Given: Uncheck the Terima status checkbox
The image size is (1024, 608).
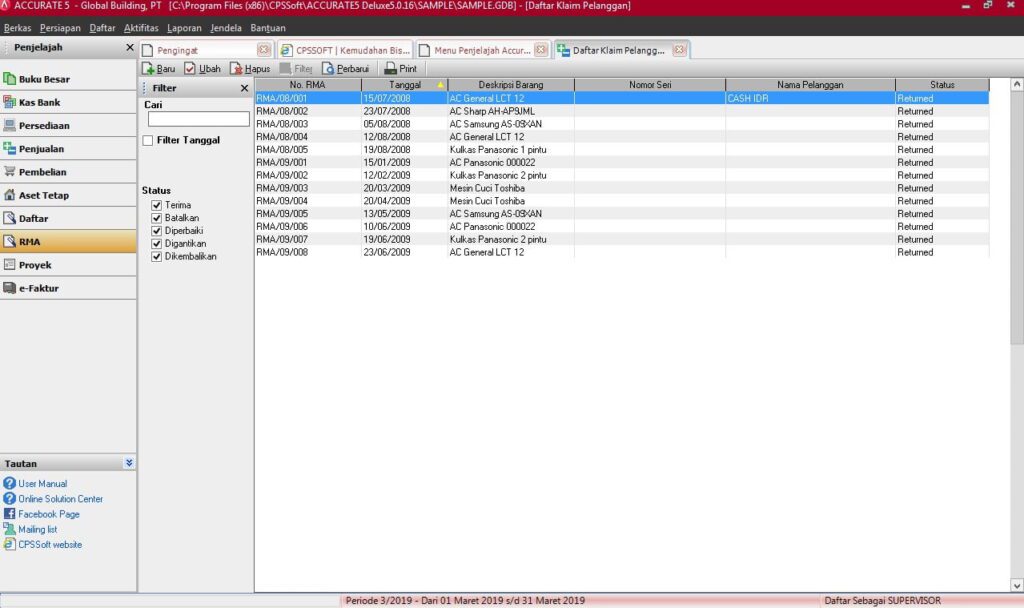Looking at the screenshot, I should [156, 205].
